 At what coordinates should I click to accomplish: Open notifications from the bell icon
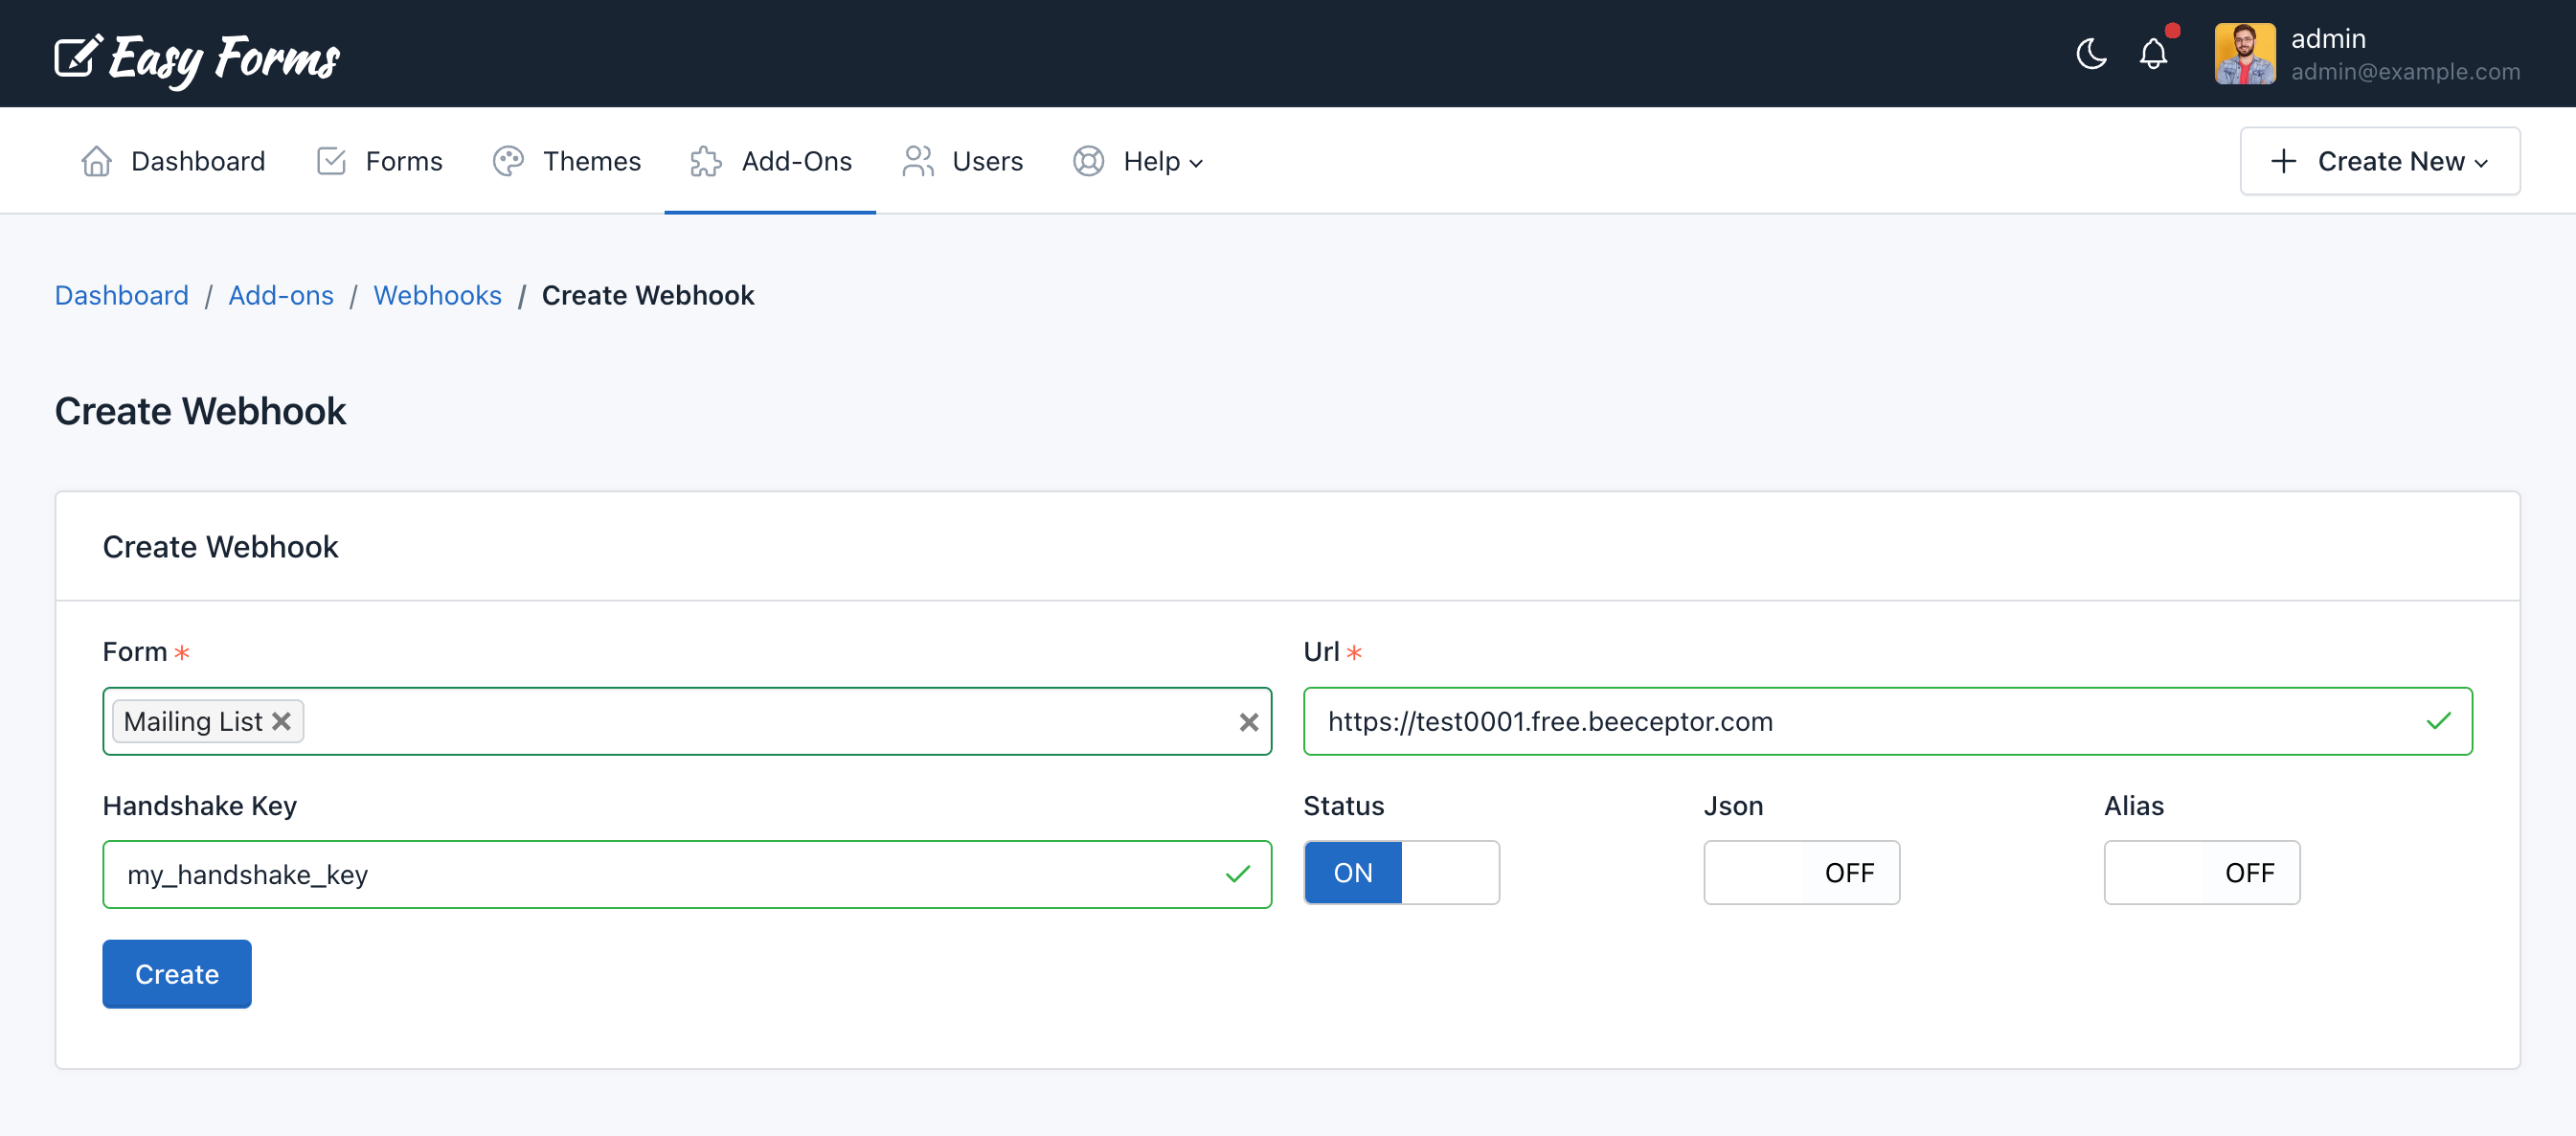coord(2153,54)
